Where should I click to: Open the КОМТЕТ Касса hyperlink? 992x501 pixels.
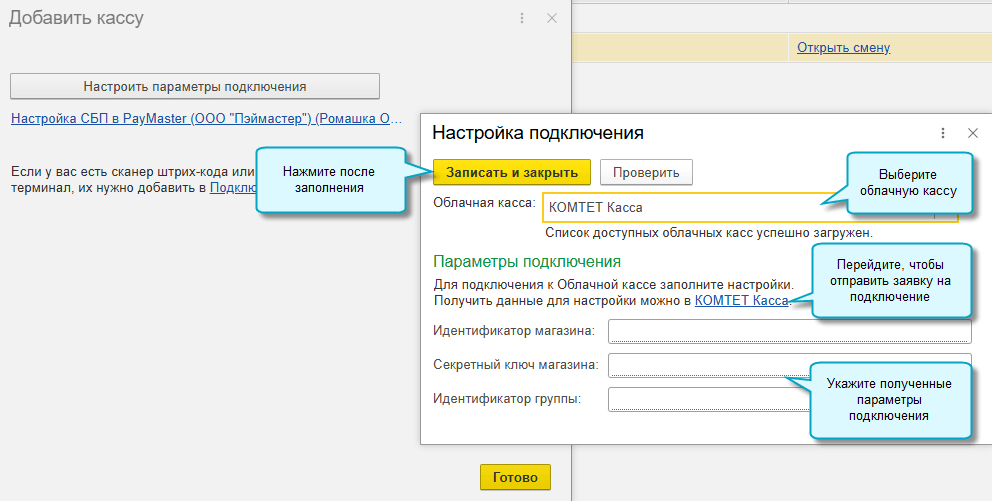pyautogui.click(x=741, y=300)
